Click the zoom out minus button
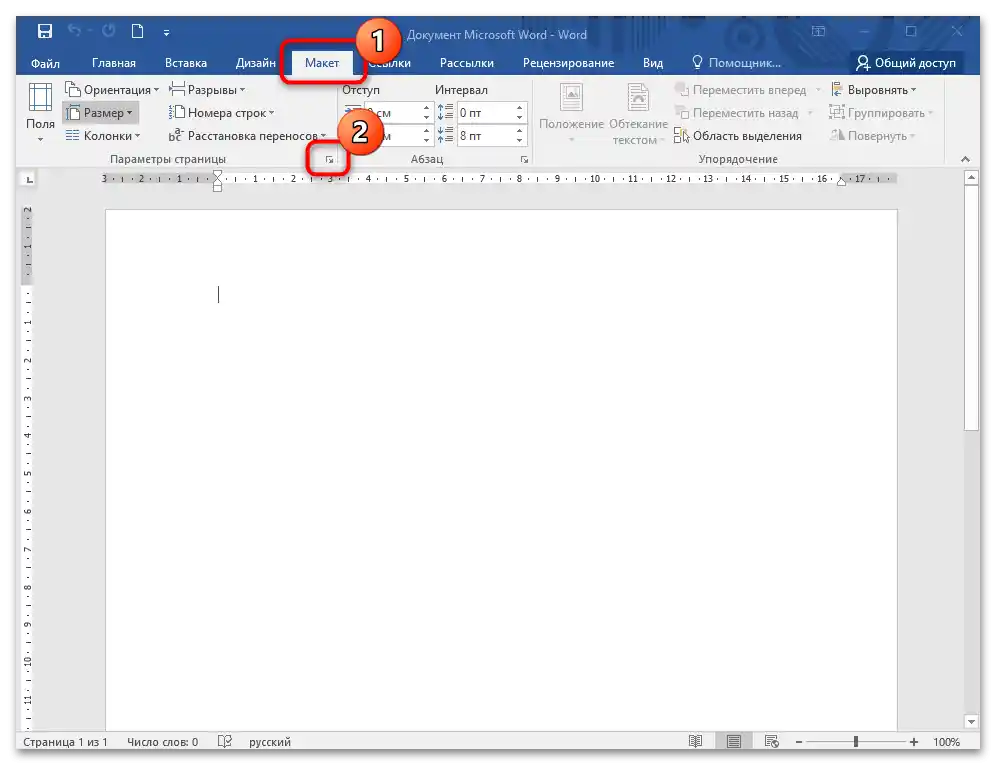This screenshot has height=765, width=996. (799, 742)
